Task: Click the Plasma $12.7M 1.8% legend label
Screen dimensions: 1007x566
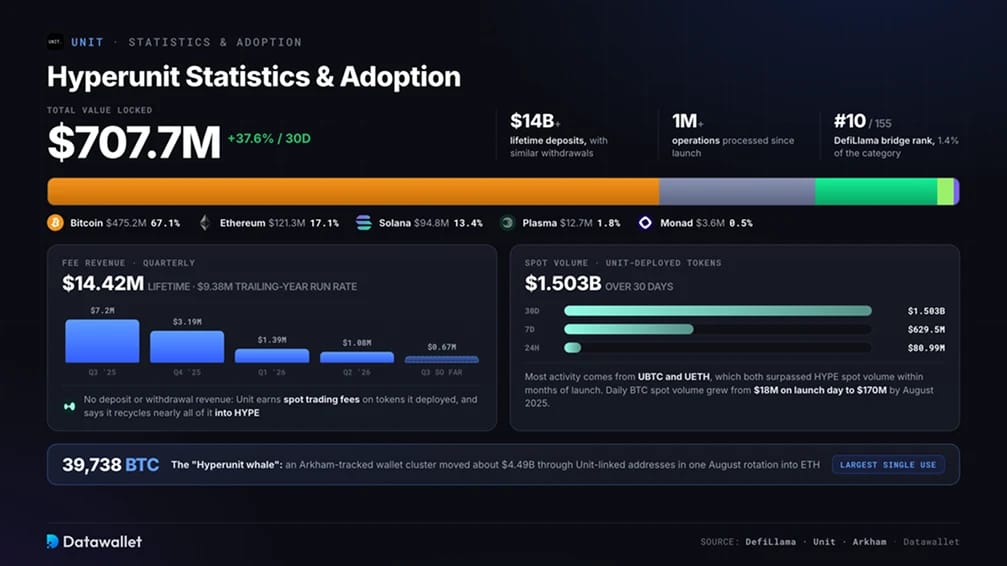Action: [x=571, y=223]
